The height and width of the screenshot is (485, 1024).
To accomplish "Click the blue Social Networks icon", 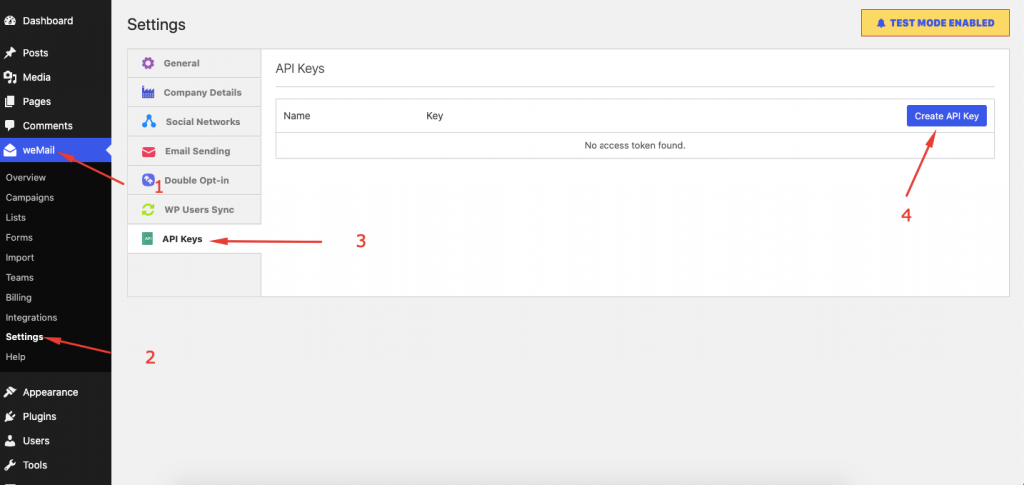I will tap(148, 121).
